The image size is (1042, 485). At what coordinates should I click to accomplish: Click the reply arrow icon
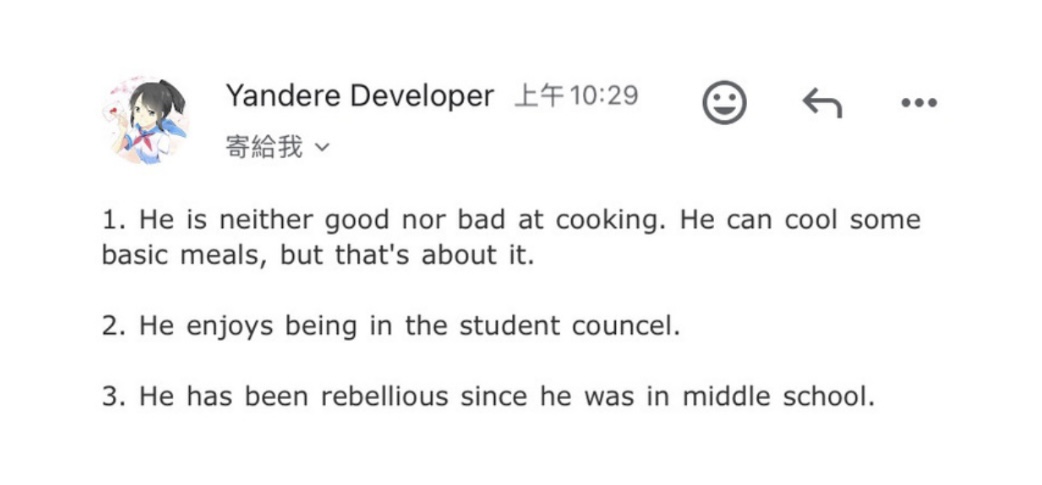pos(821,101)
